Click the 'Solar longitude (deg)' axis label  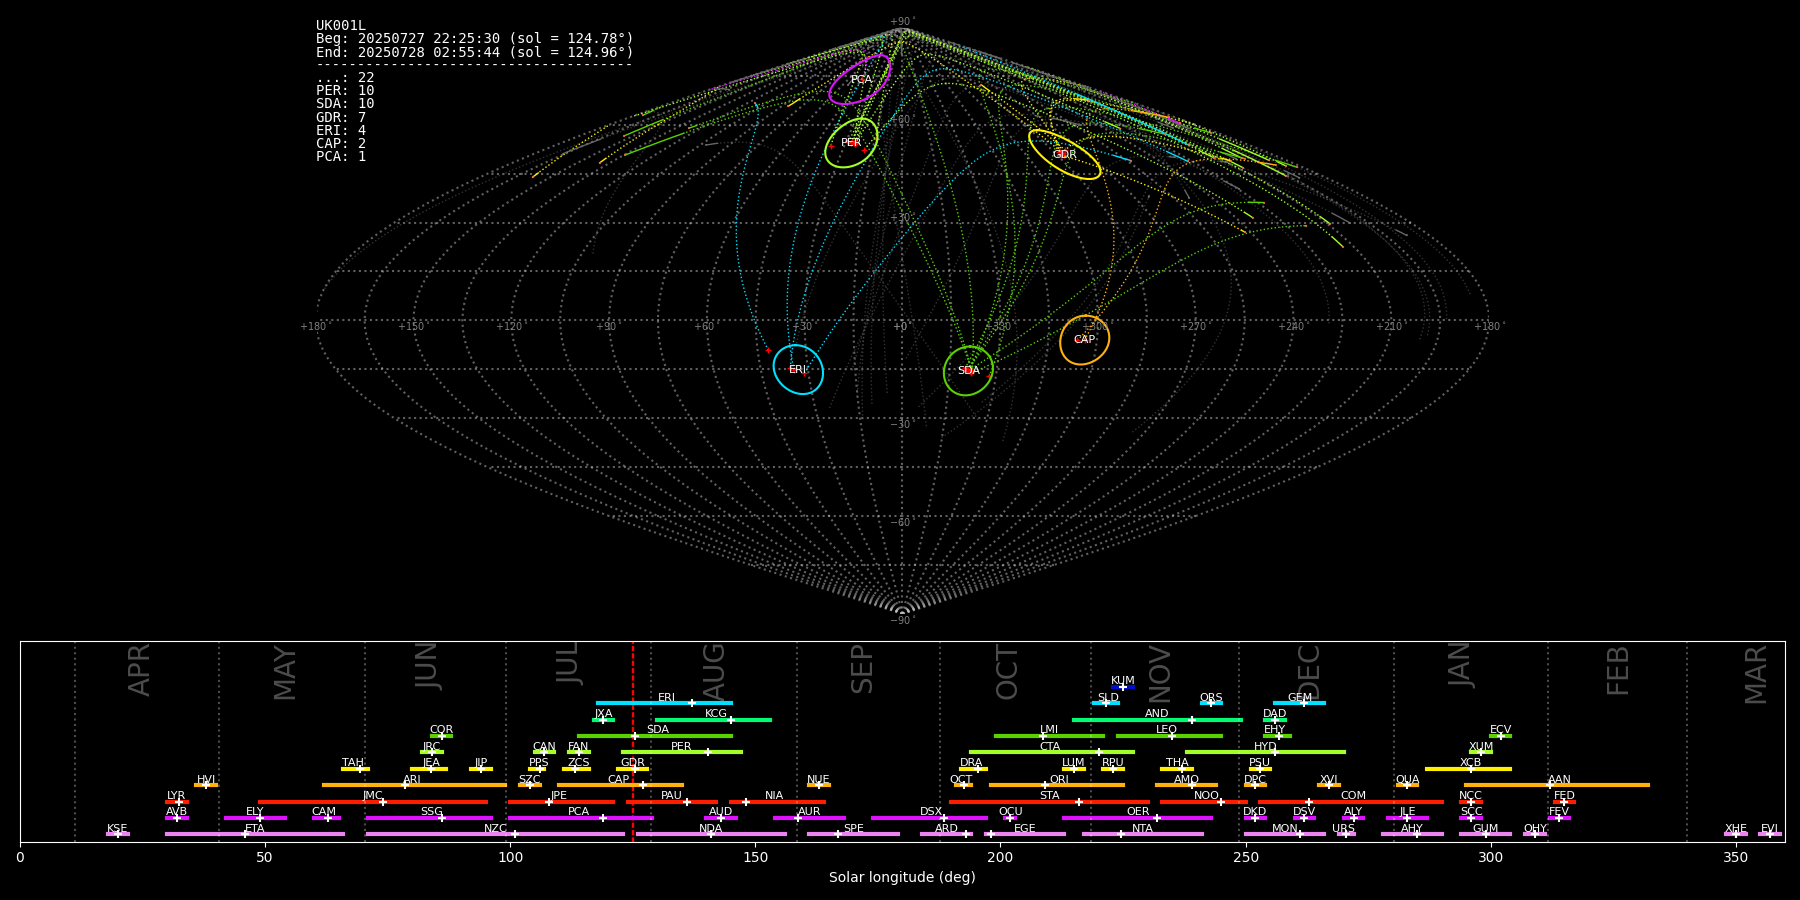coord(902,878)
